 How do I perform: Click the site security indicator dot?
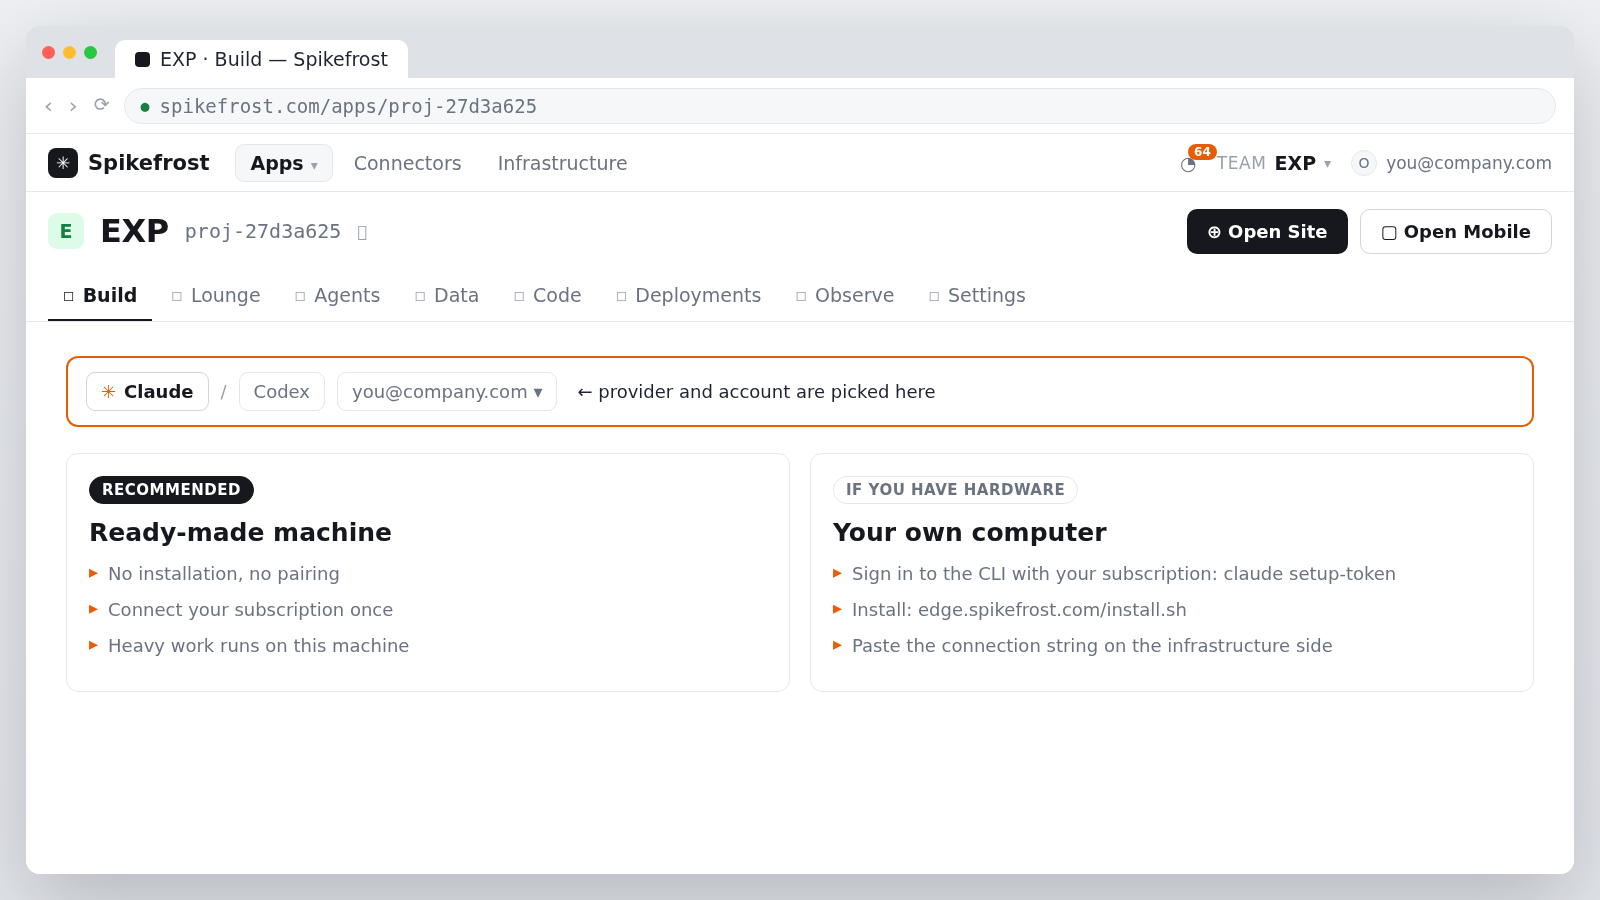point(145,107)
